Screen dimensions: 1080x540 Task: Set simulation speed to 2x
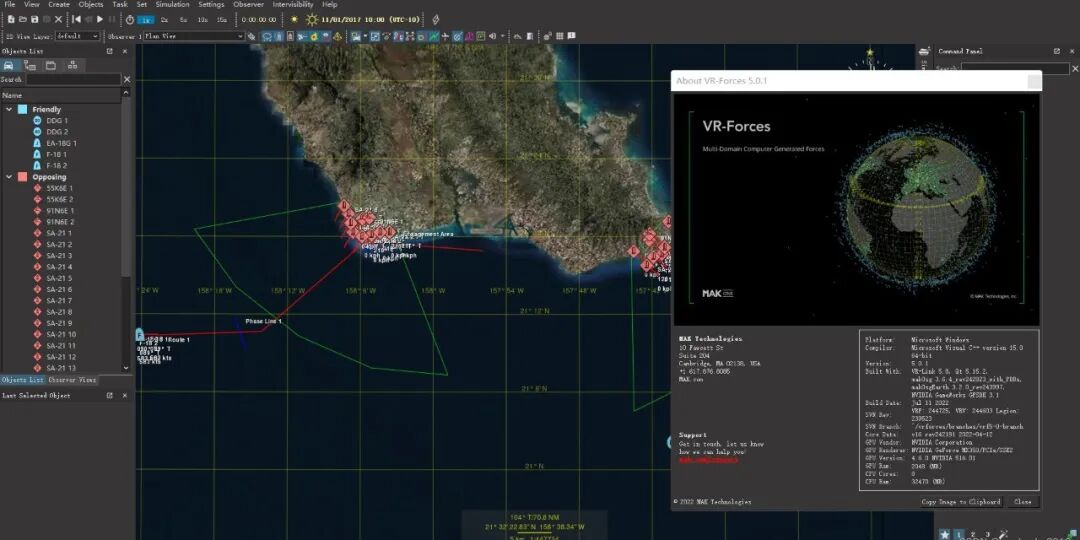164,20
